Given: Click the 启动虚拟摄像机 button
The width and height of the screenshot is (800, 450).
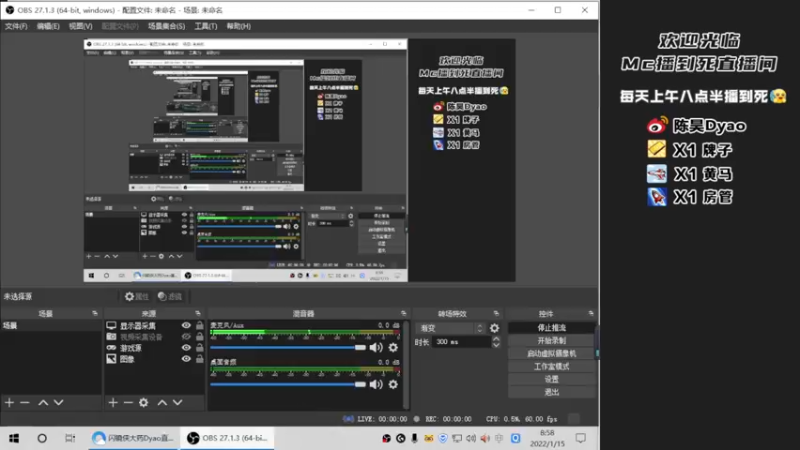Looking at the screenshot, I should [x=552, y=354].
